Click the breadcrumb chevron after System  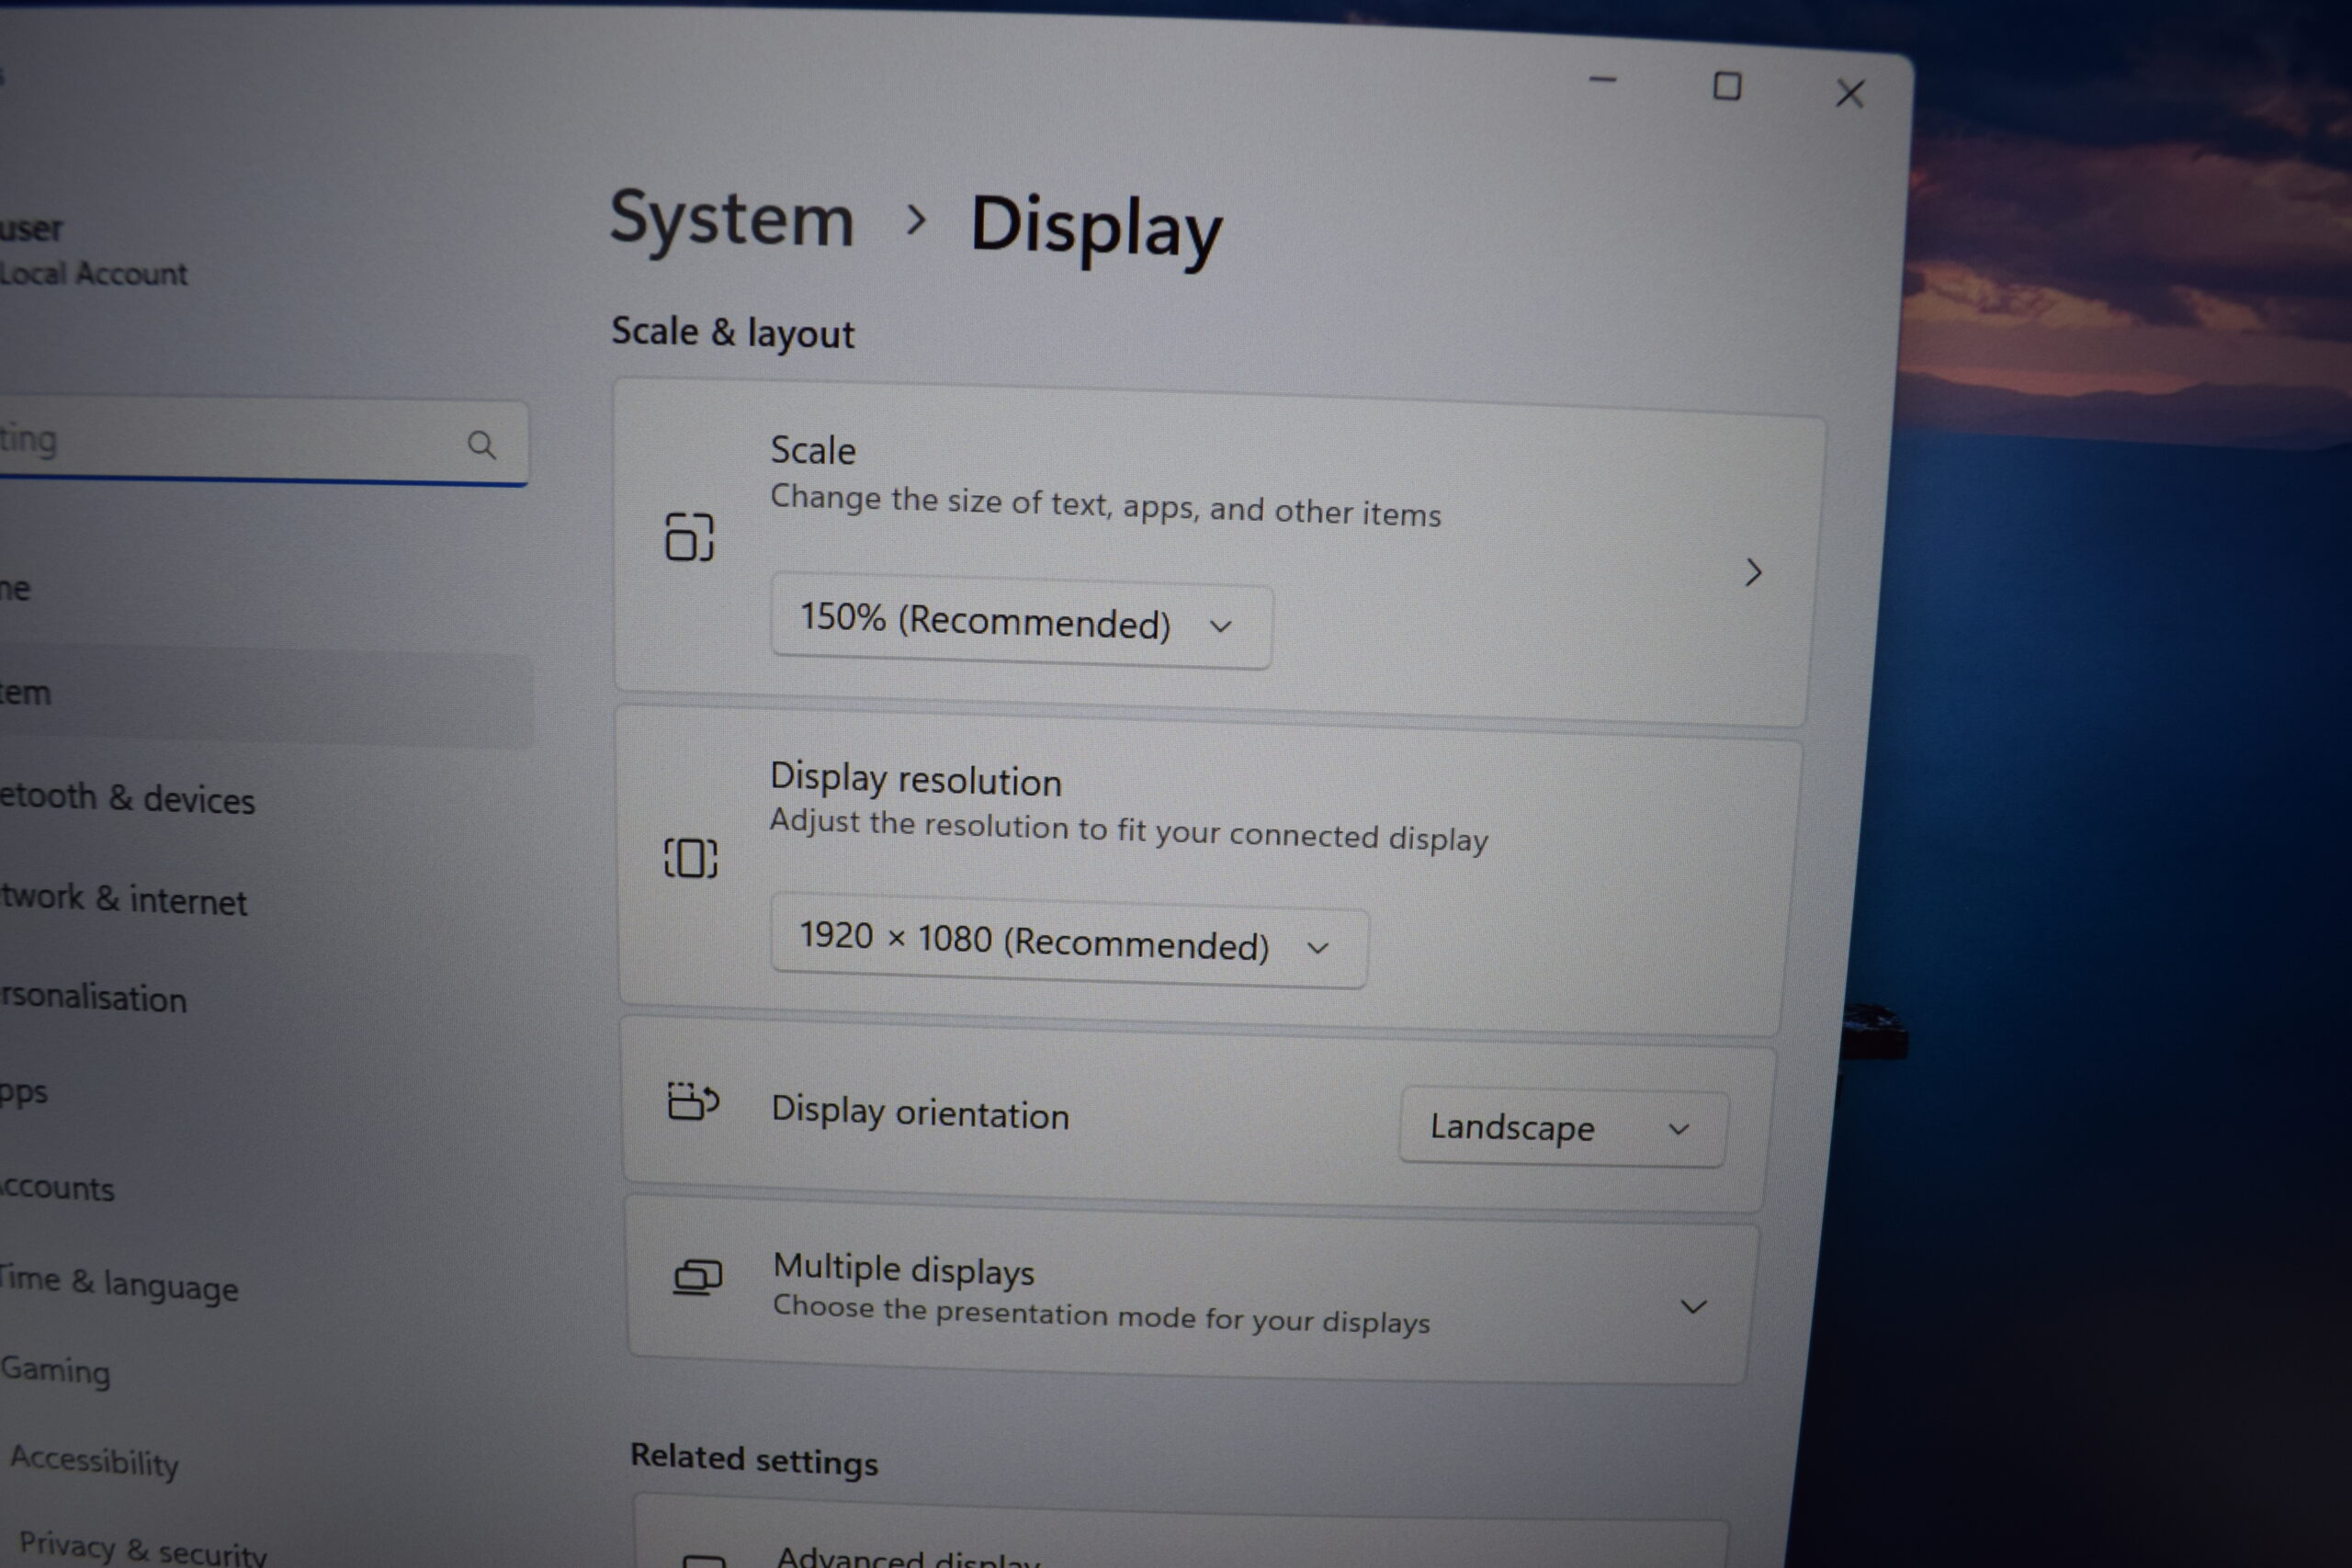(x=914, y=220)
